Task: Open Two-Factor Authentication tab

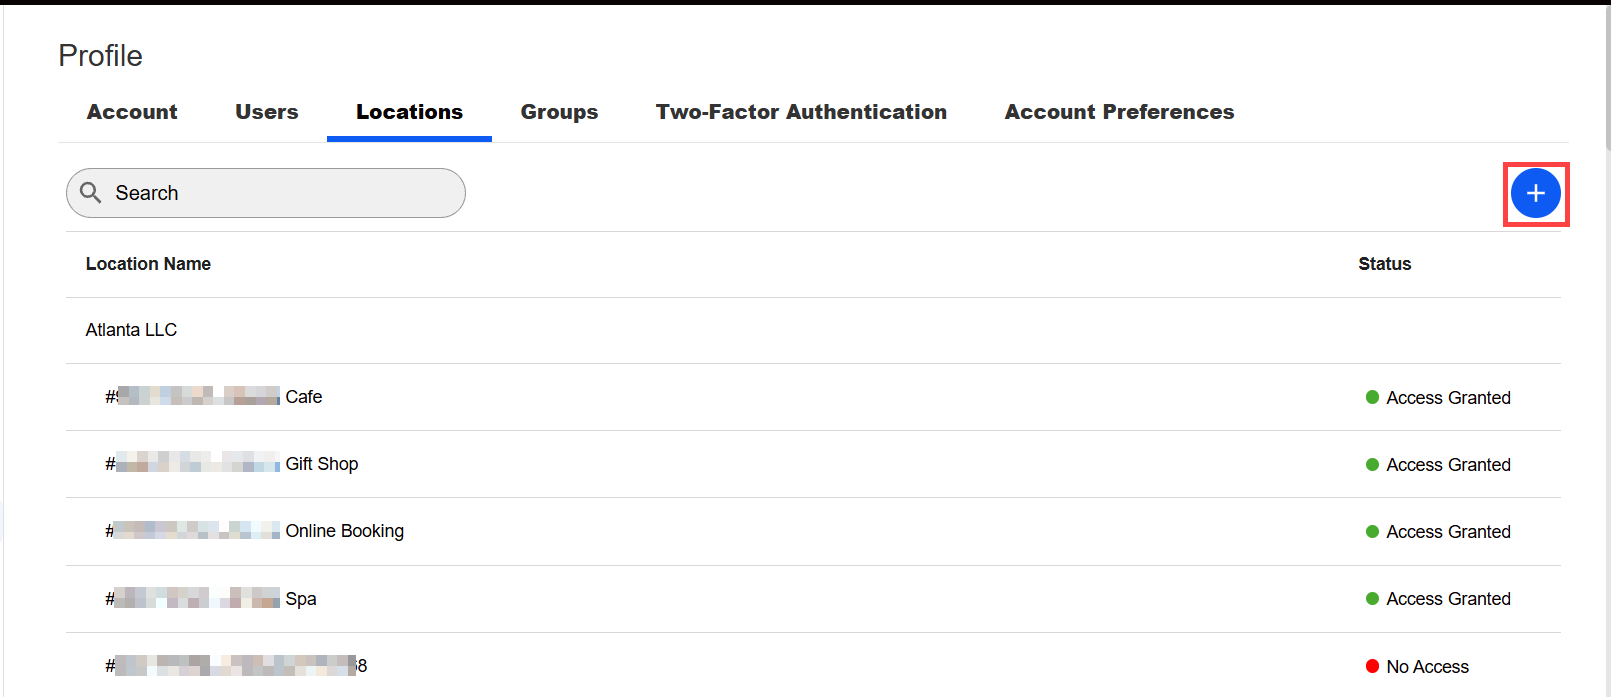Action: tap(801, 112)
